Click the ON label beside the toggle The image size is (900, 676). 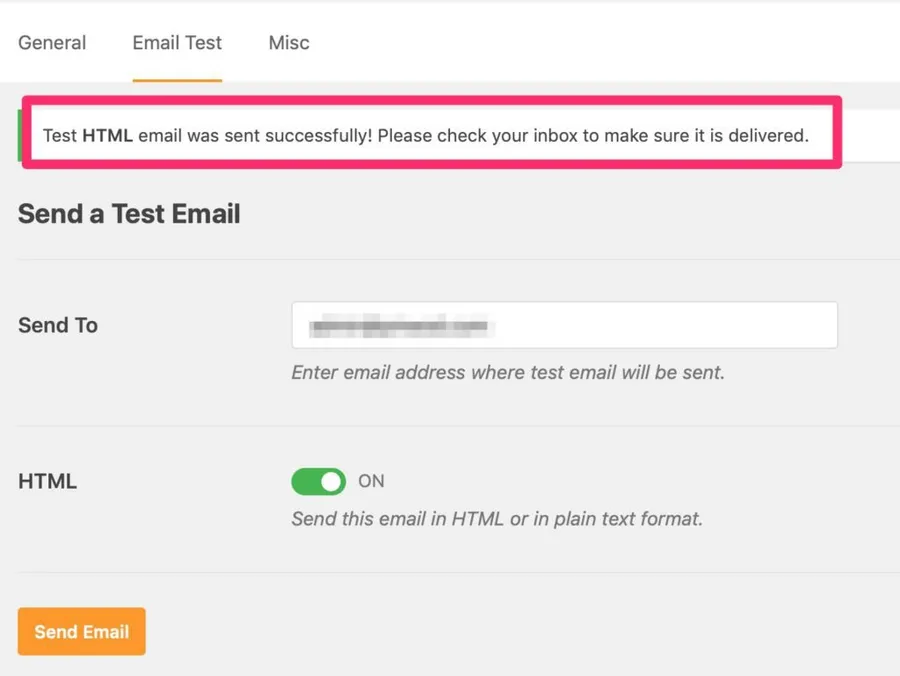point(371,481)
